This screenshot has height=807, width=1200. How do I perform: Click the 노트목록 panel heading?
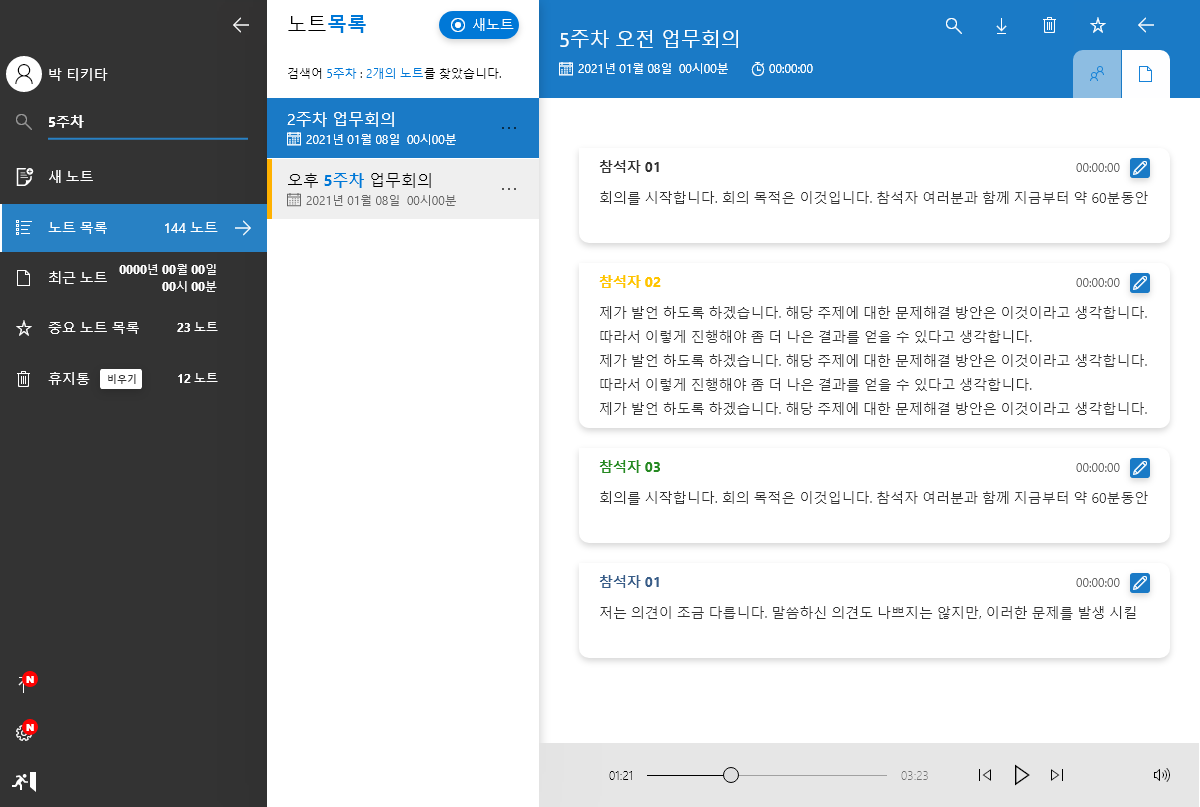tap(326, 25)
